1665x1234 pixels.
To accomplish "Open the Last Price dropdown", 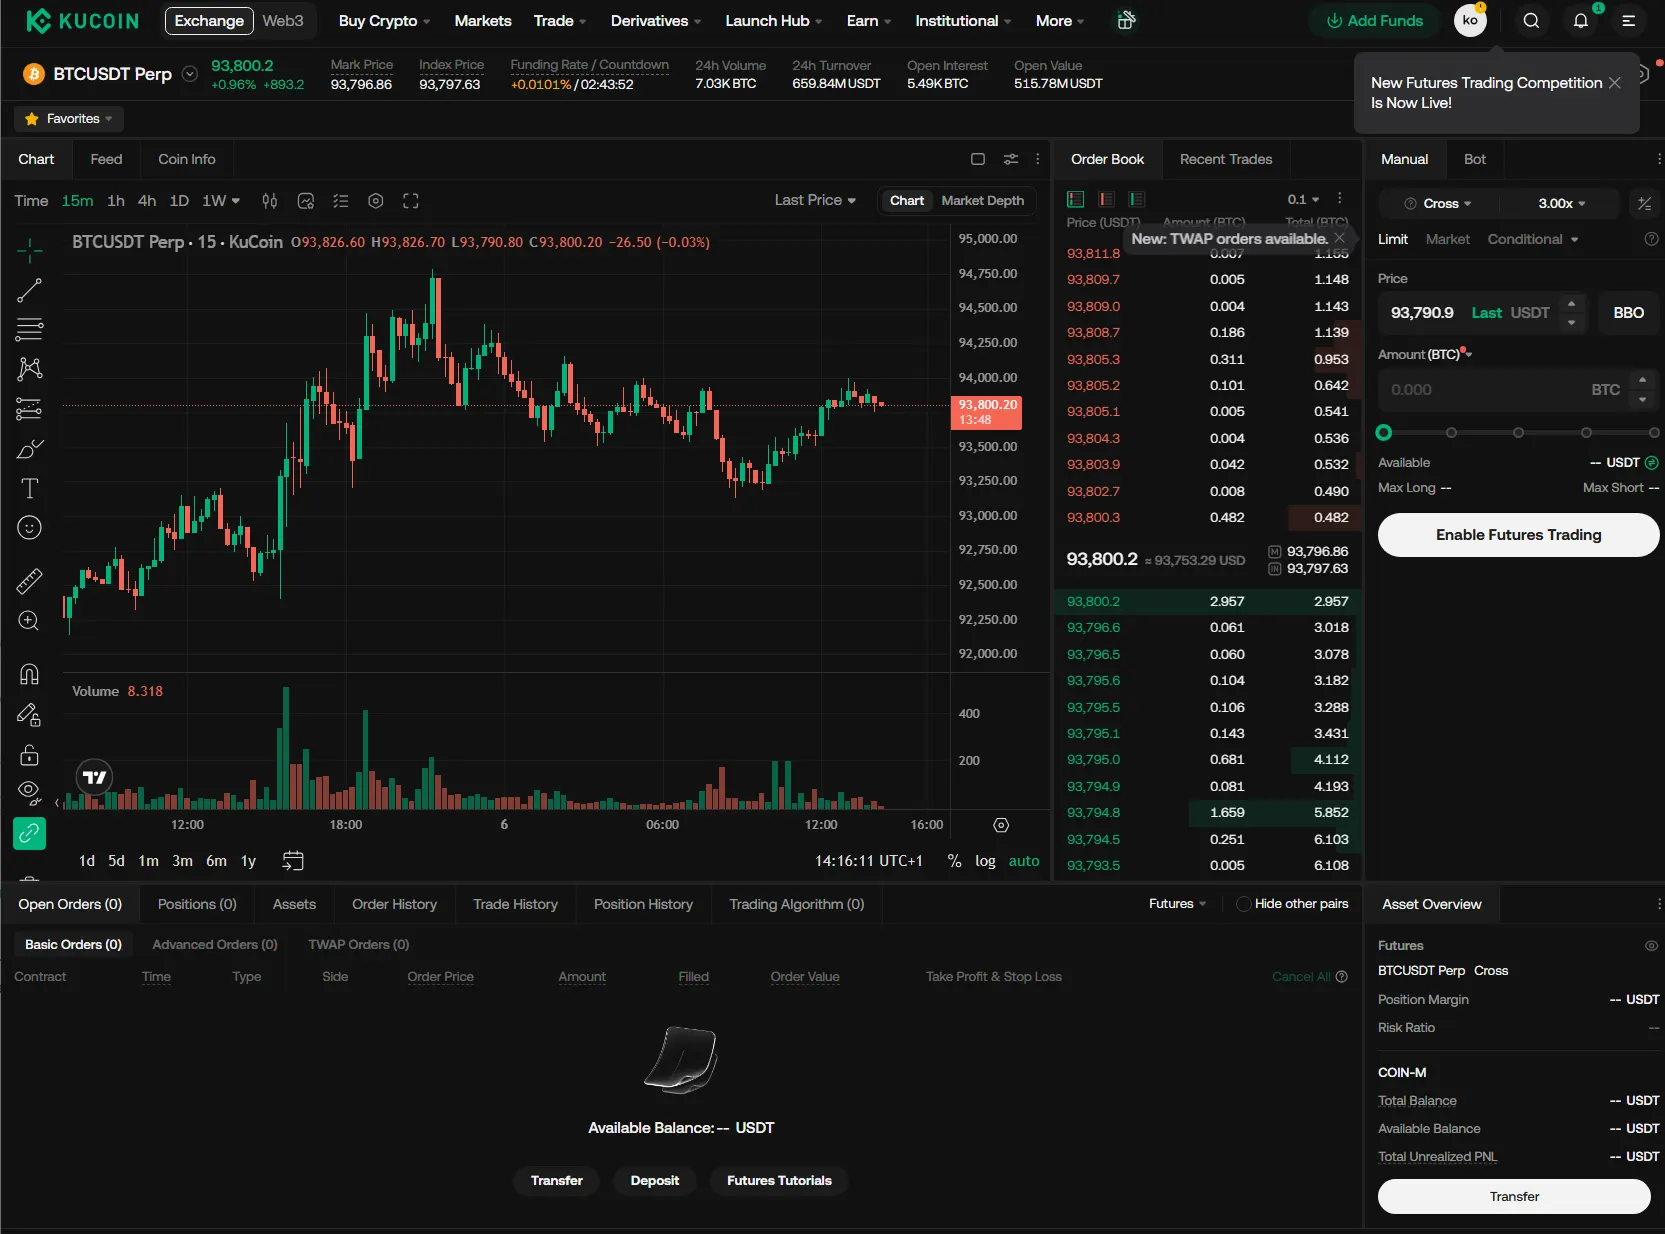I will [815, 200].
